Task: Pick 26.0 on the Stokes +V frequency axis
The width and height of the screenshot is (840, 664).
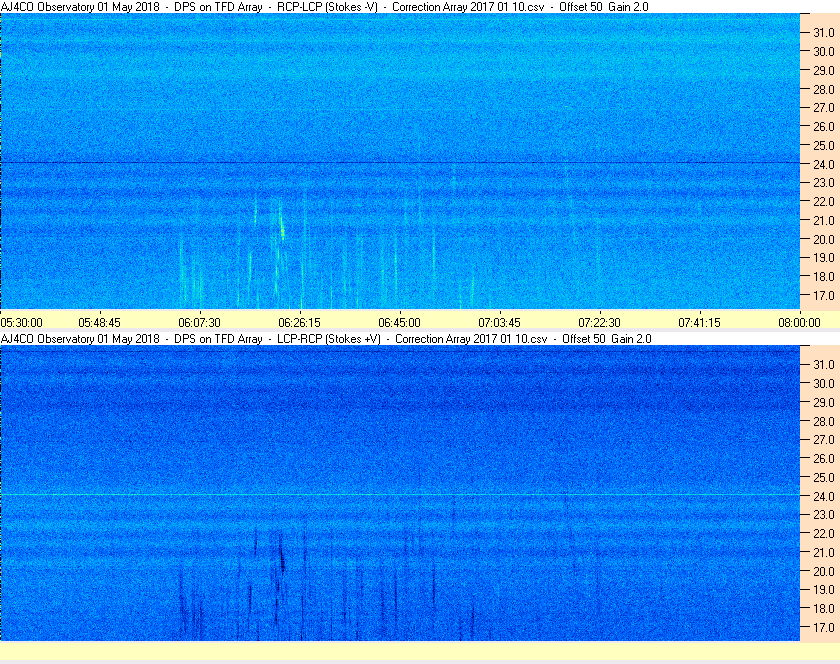Action: [x=824, y=458]
